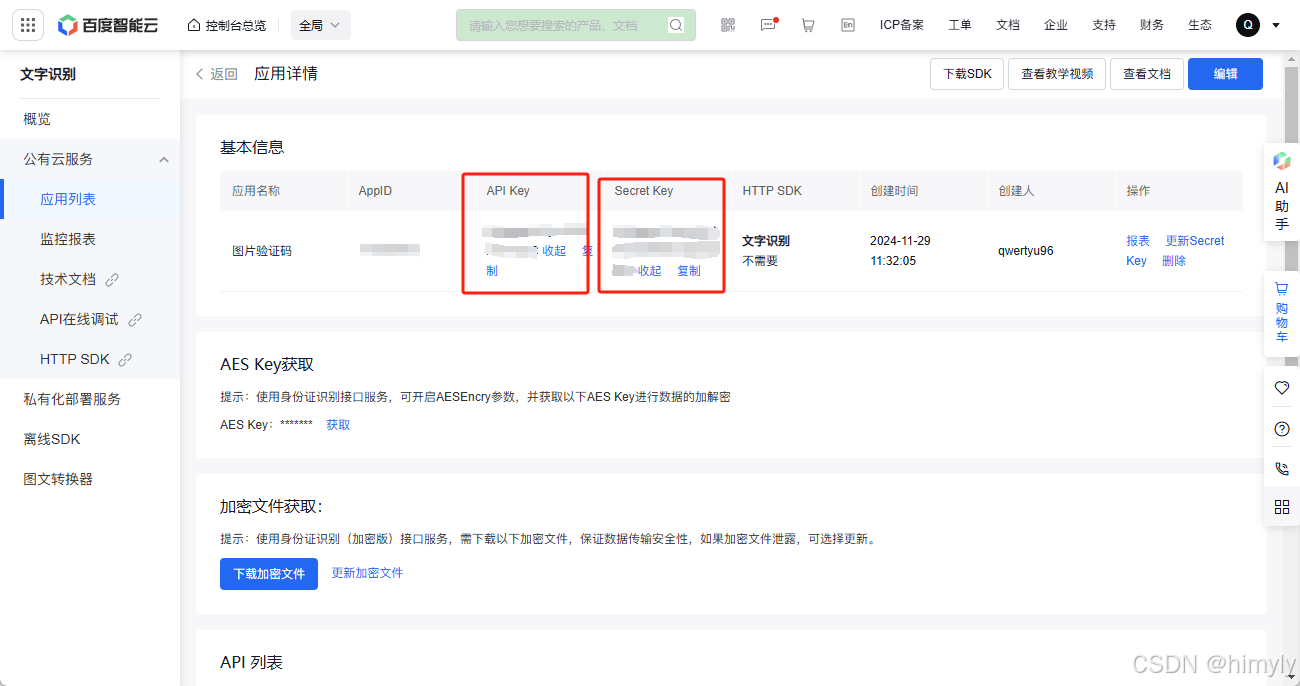The width and height of the screenshot is (1300, 686).
Task: Copy the Secret Key with 复制
Action: (689, 271)
